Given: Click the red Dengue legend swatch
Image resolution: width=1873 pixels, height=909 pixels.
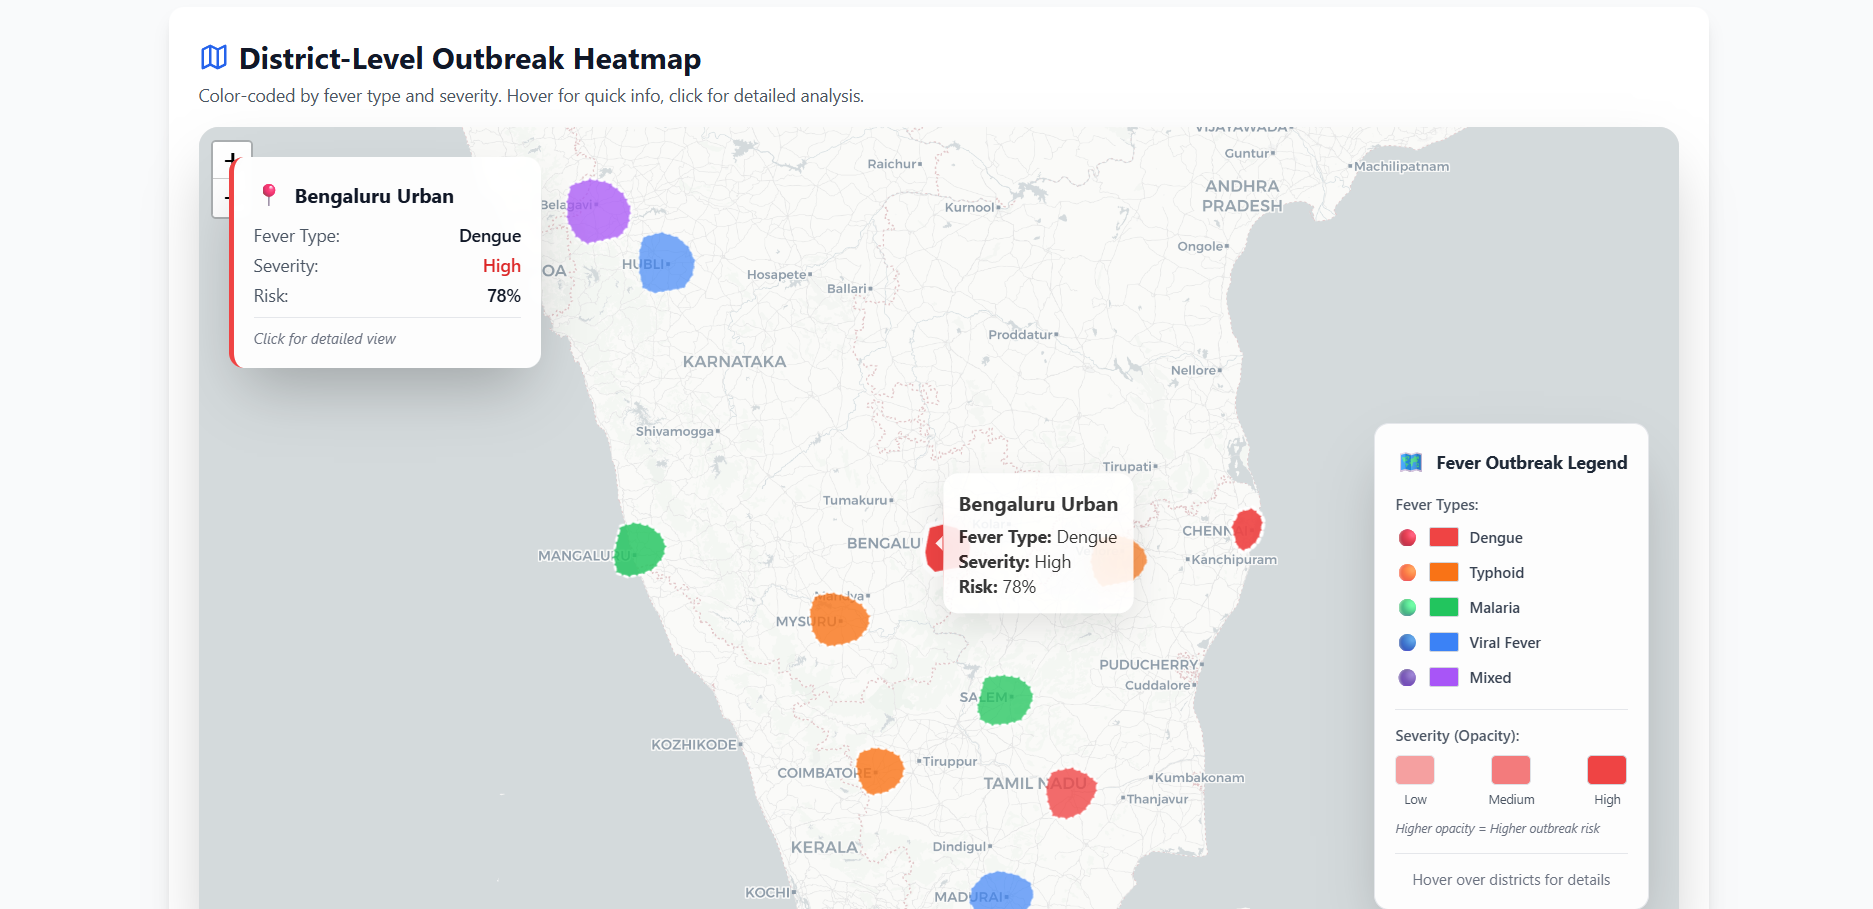Looking at the screenshot, I should click(x=1444, y=537).
